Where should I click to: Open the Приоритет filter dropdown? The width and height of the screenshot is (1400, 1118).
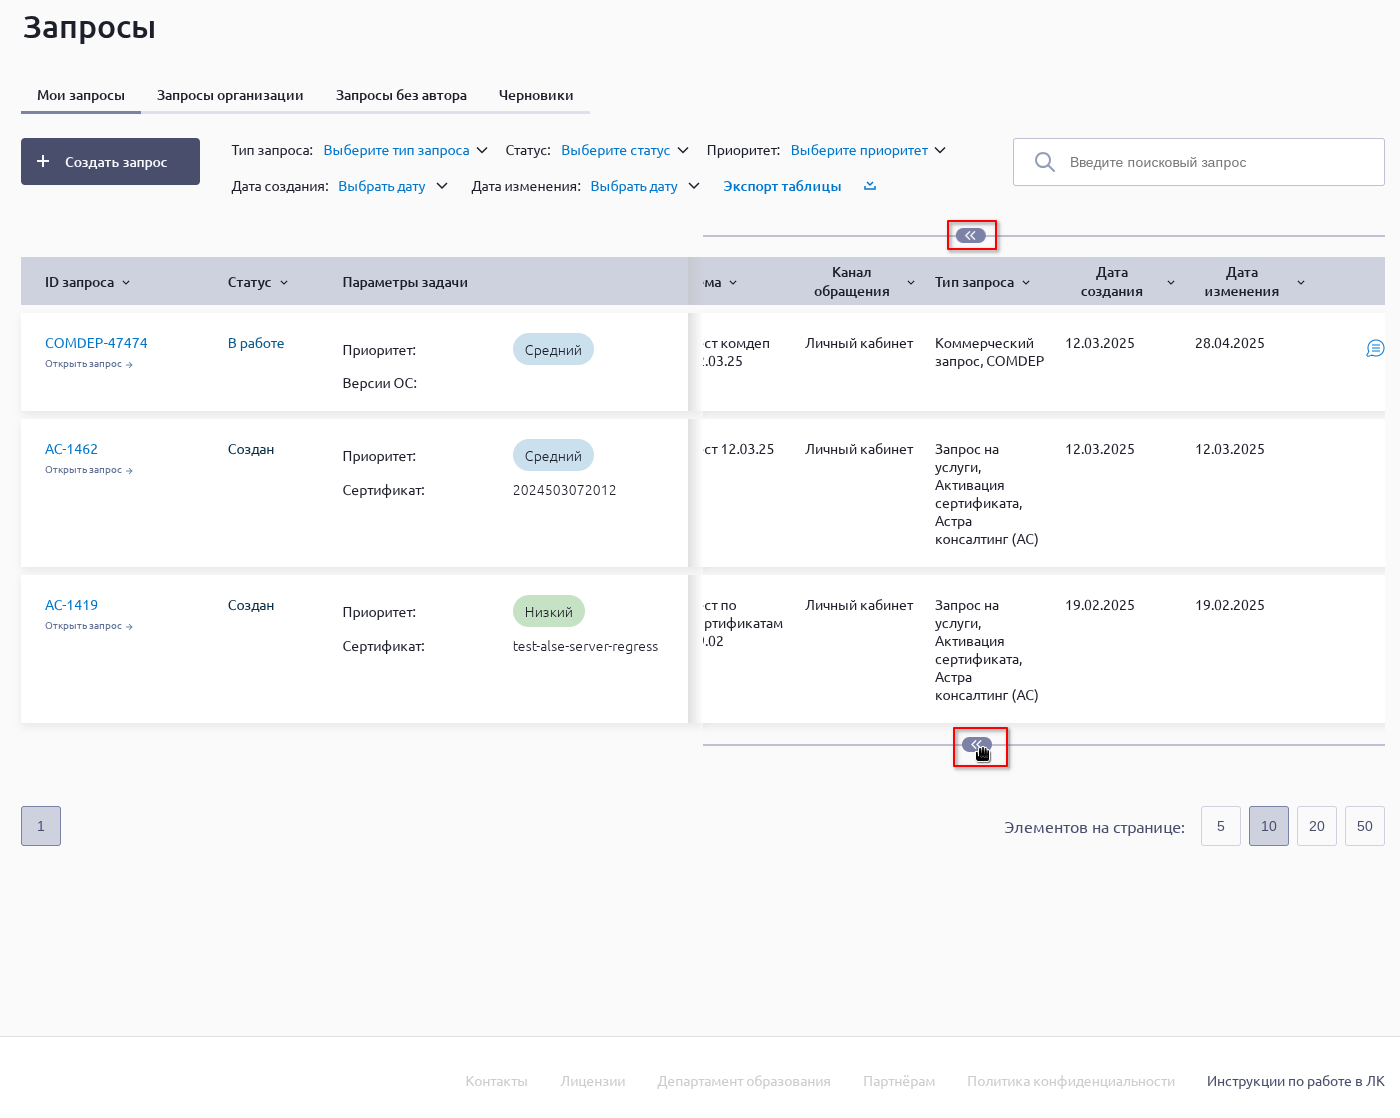coord(867,150)
